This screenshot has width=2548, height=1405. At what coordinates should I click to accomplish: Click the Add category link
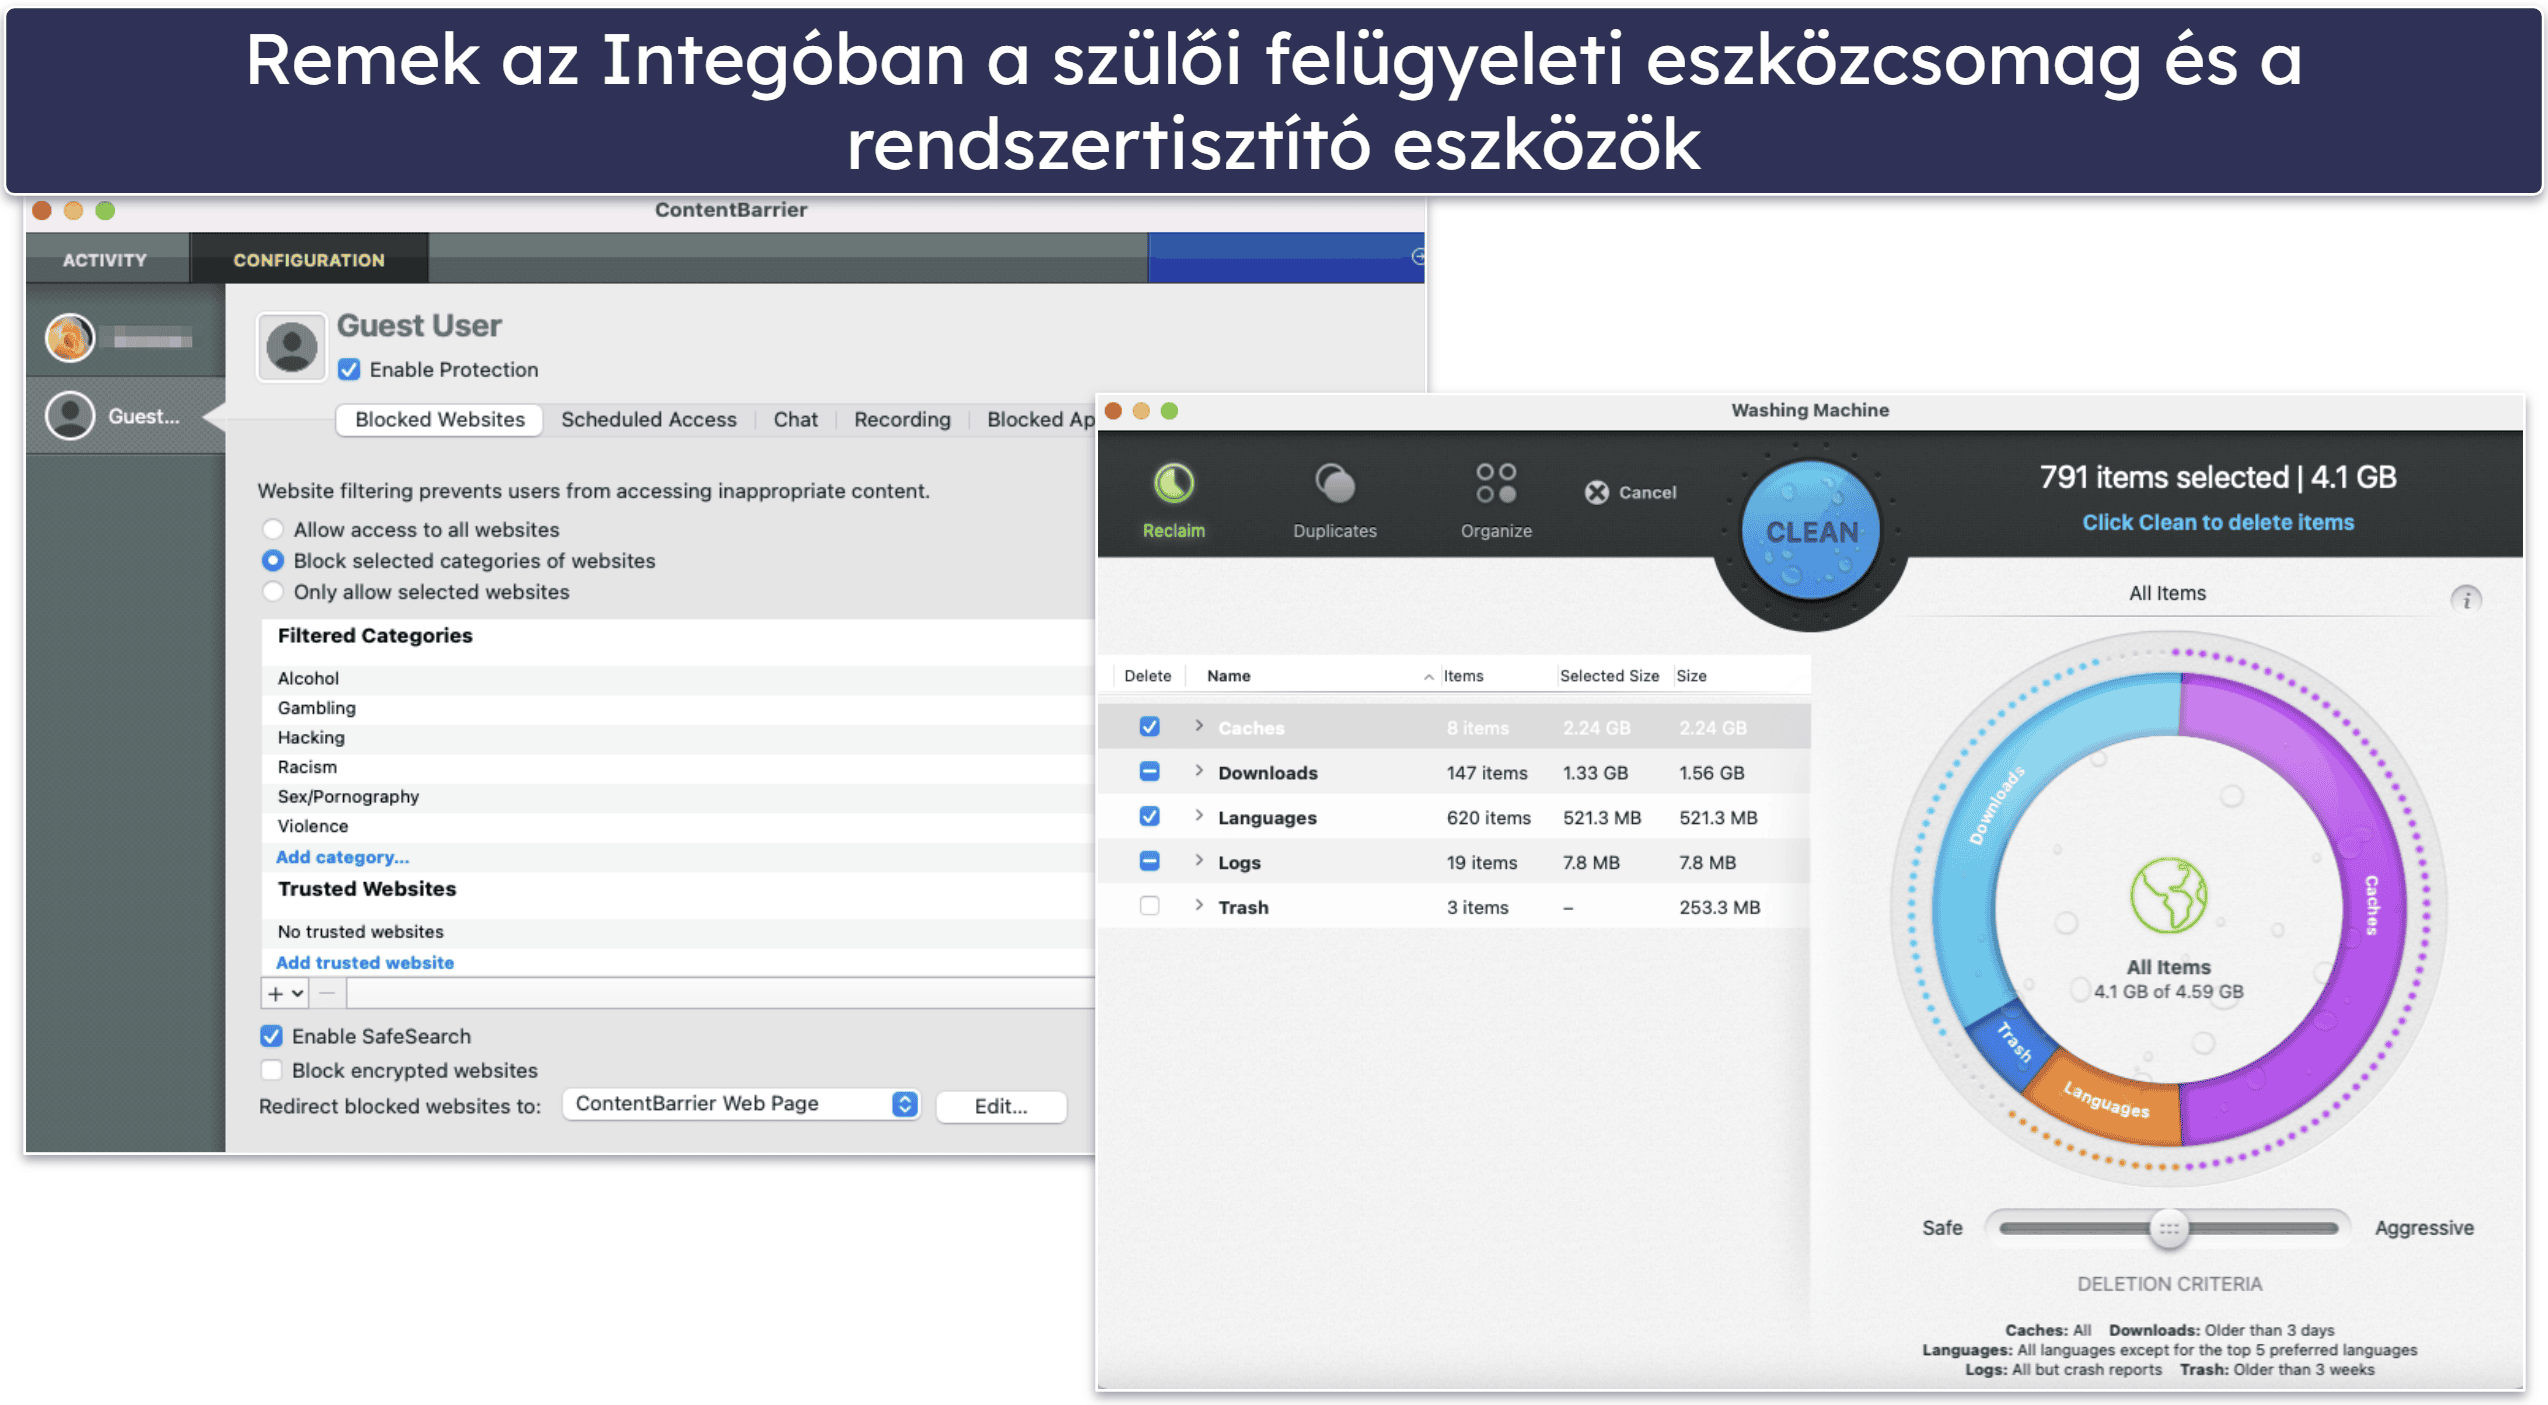[x=342, y=857]
